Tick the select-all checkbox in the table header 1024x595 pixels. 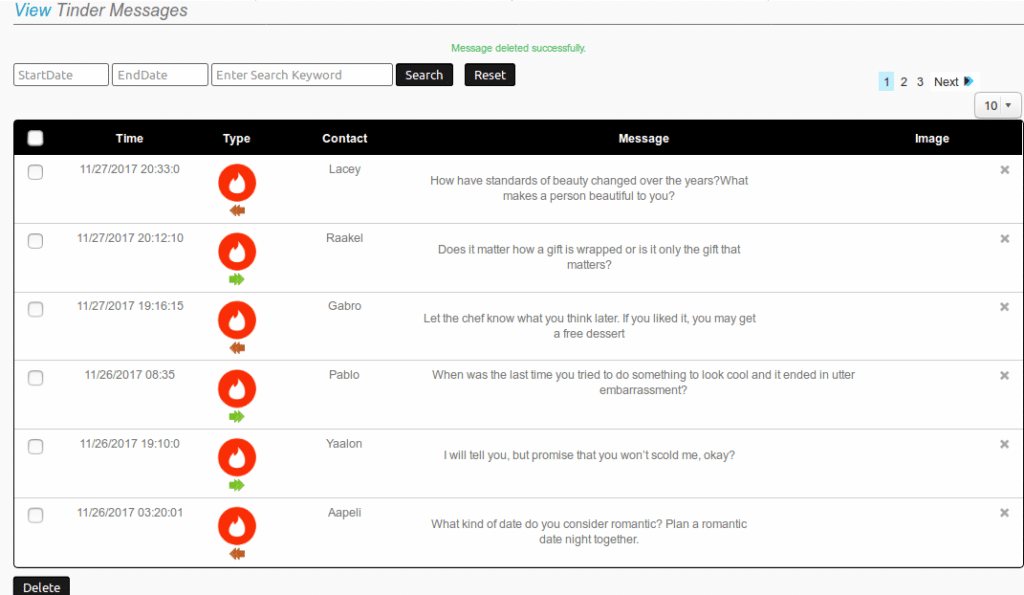click(35, 138)
